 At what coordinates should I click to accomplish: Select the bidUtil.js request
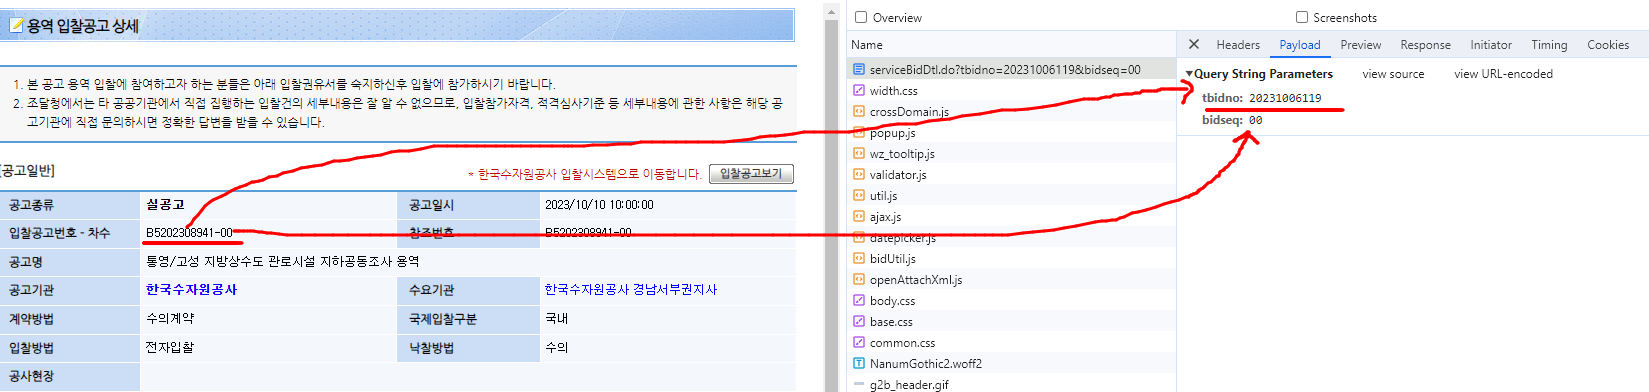click(1012, 259)
